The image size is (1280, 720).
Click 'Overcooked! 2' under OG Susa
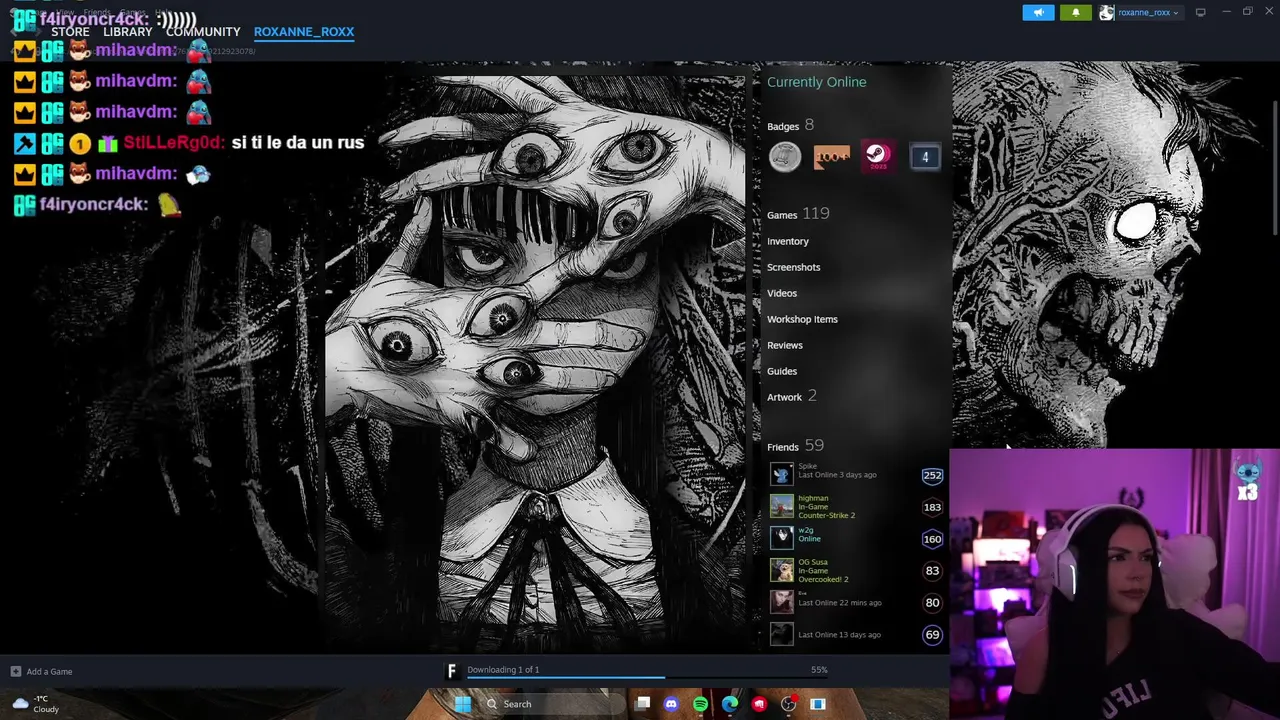click(x=823, y=580)
